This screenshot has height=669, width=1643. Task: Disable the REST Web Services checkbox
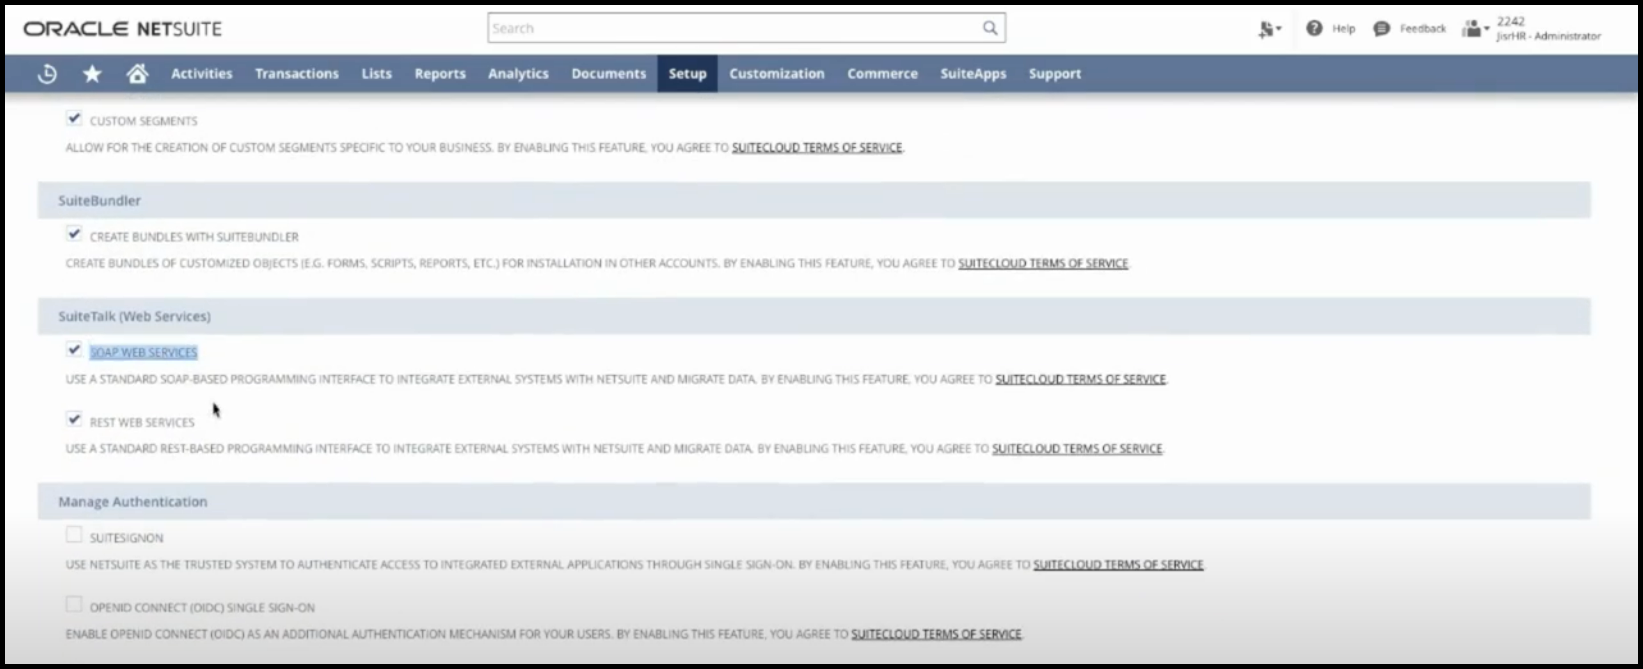point(74,420)
